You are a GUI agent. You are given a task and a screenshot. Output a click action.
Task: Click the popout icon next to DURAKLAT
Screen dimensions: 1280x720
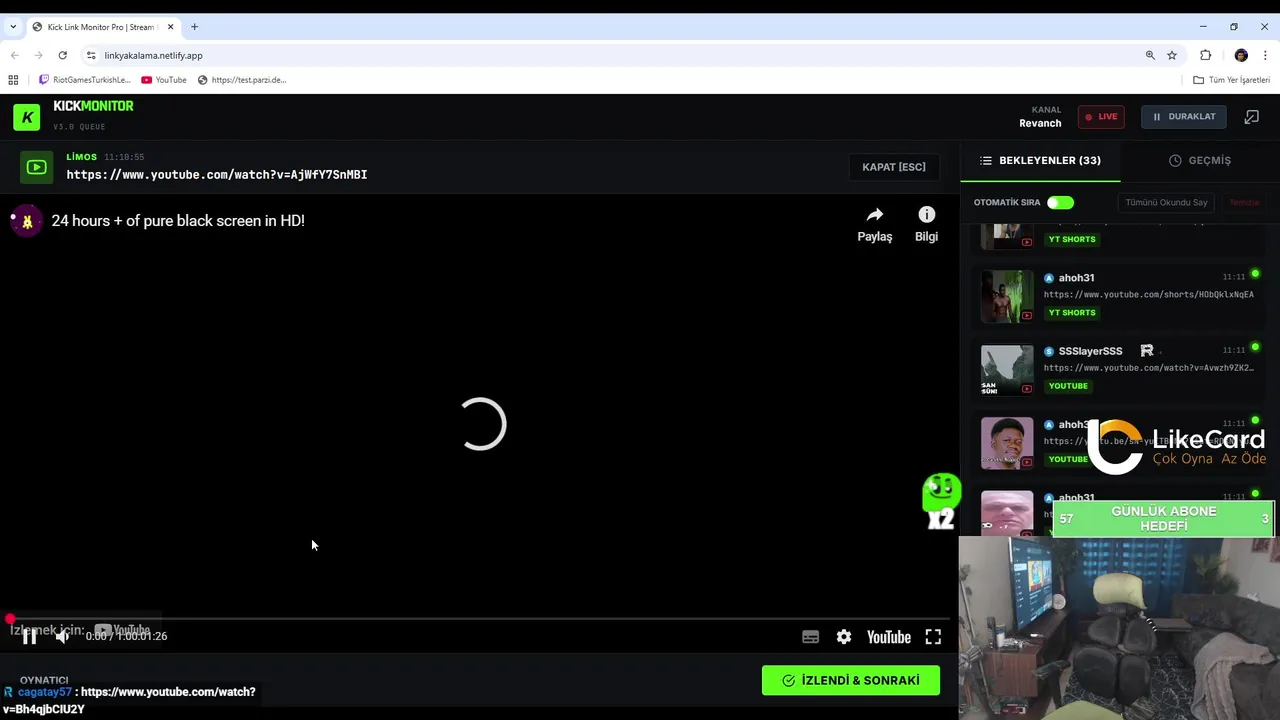pos(1251,117)
